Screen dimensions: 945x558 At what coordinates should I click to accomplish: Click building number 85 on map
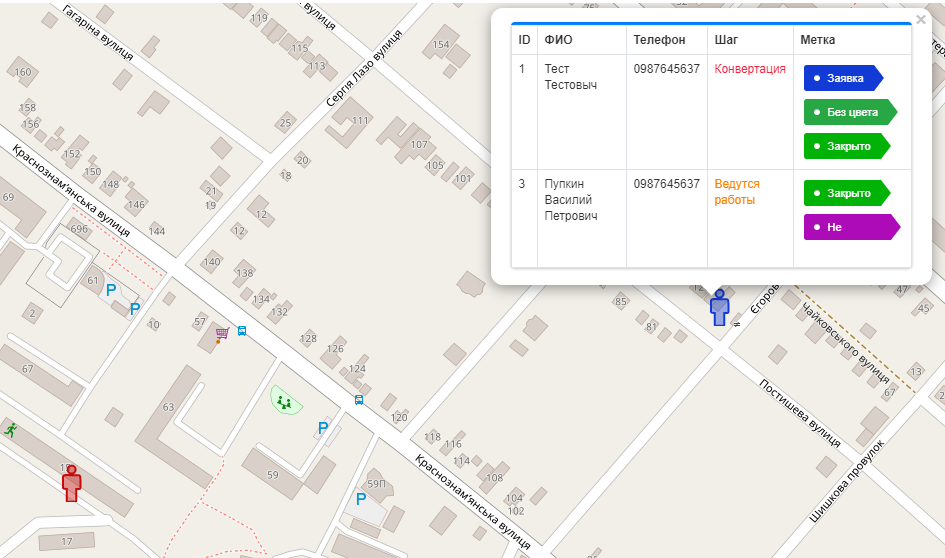(x=620, y=301)
